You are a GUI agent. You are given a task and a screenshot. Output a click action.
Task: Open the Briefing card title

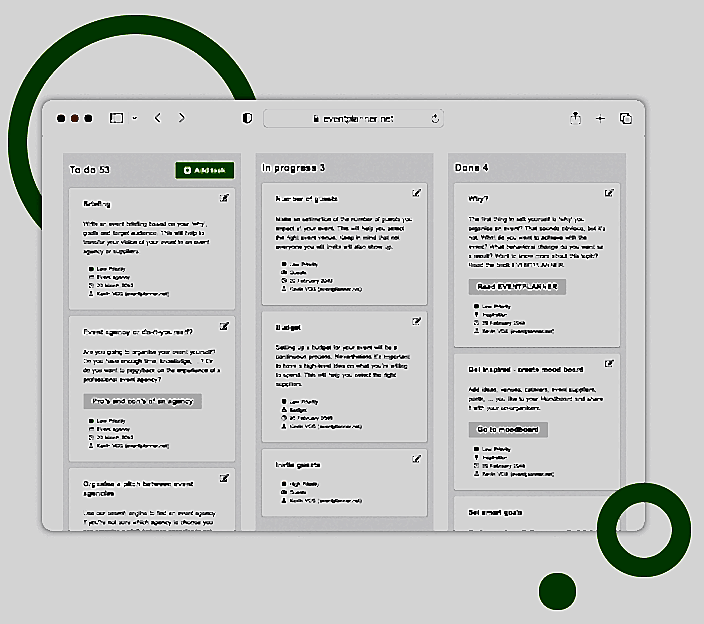[97, 204]
